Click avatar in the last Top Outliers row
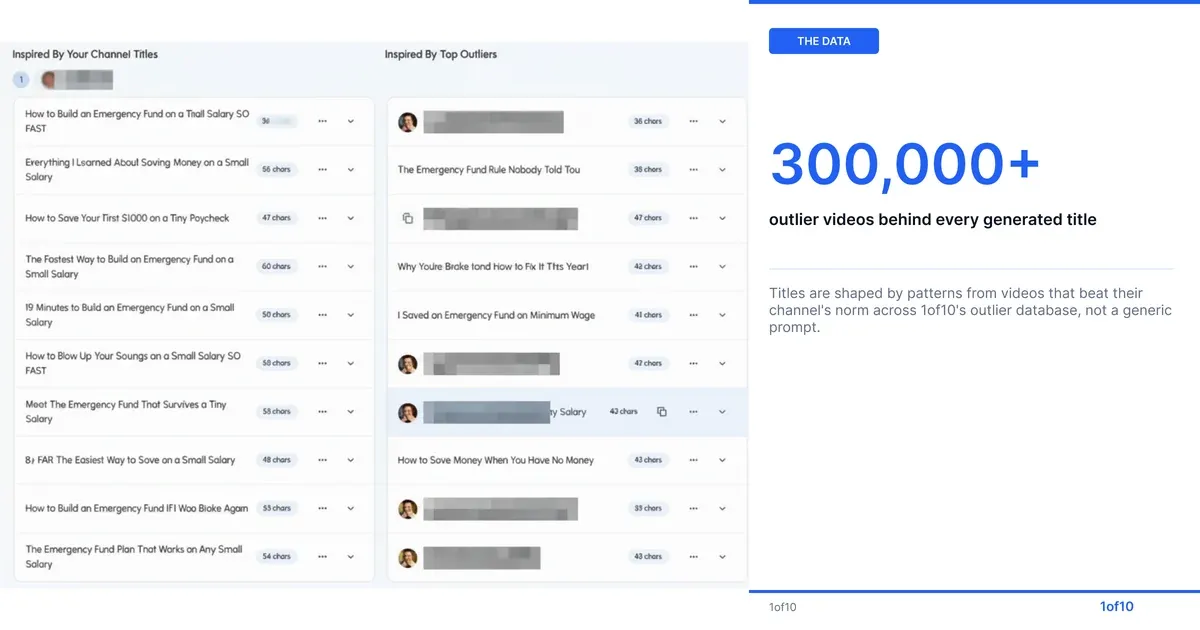1200x630 pixels. 407,557
